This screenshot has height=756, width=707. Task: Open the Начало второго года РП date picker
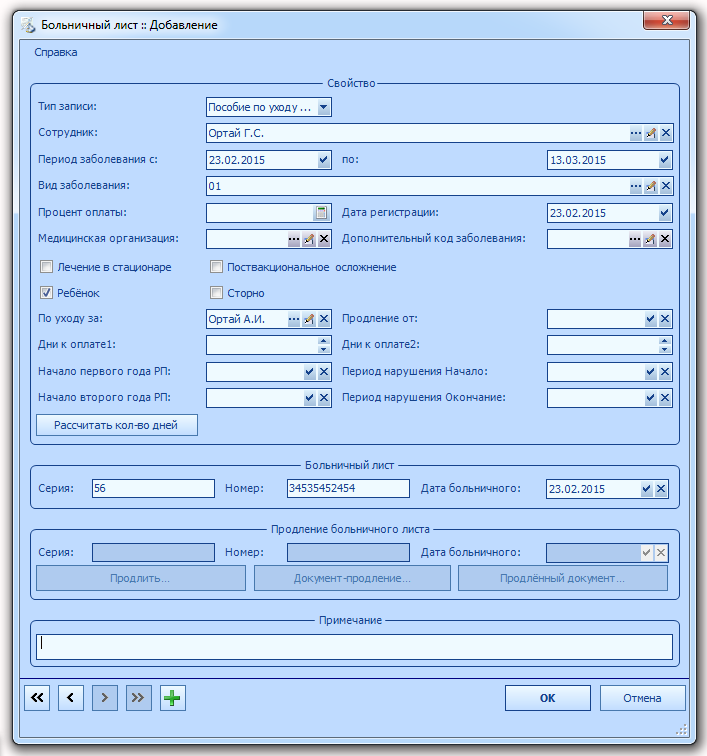tap(309, 398)
